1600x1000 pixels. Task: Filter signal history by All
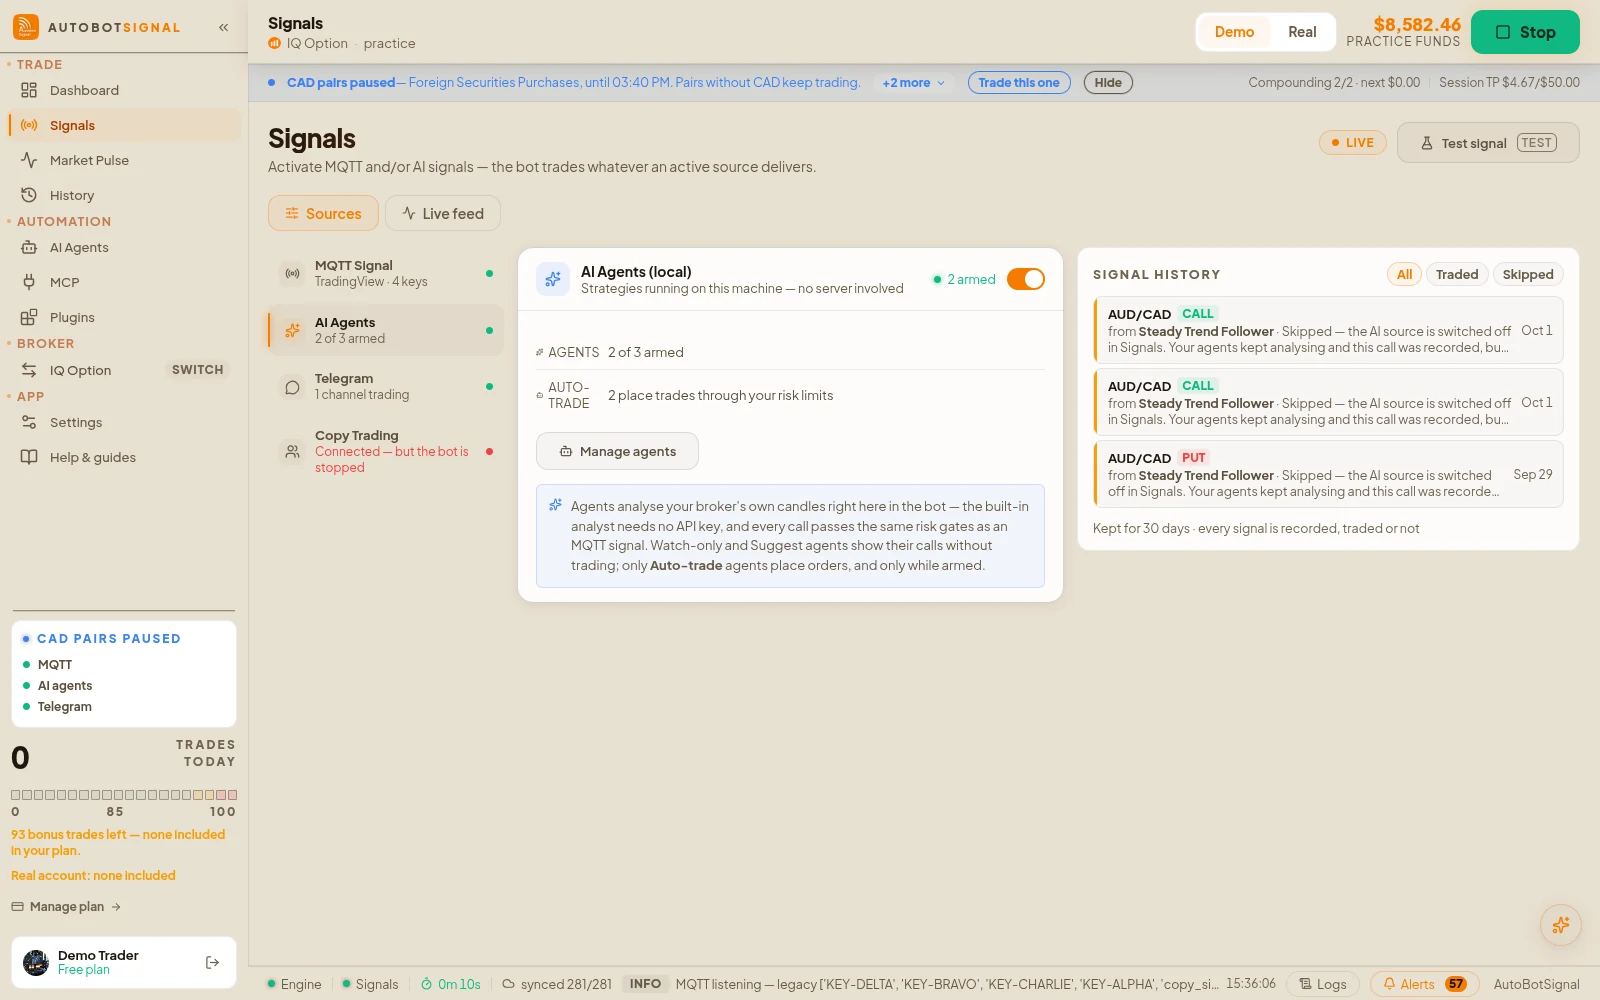coord(1404,274)
